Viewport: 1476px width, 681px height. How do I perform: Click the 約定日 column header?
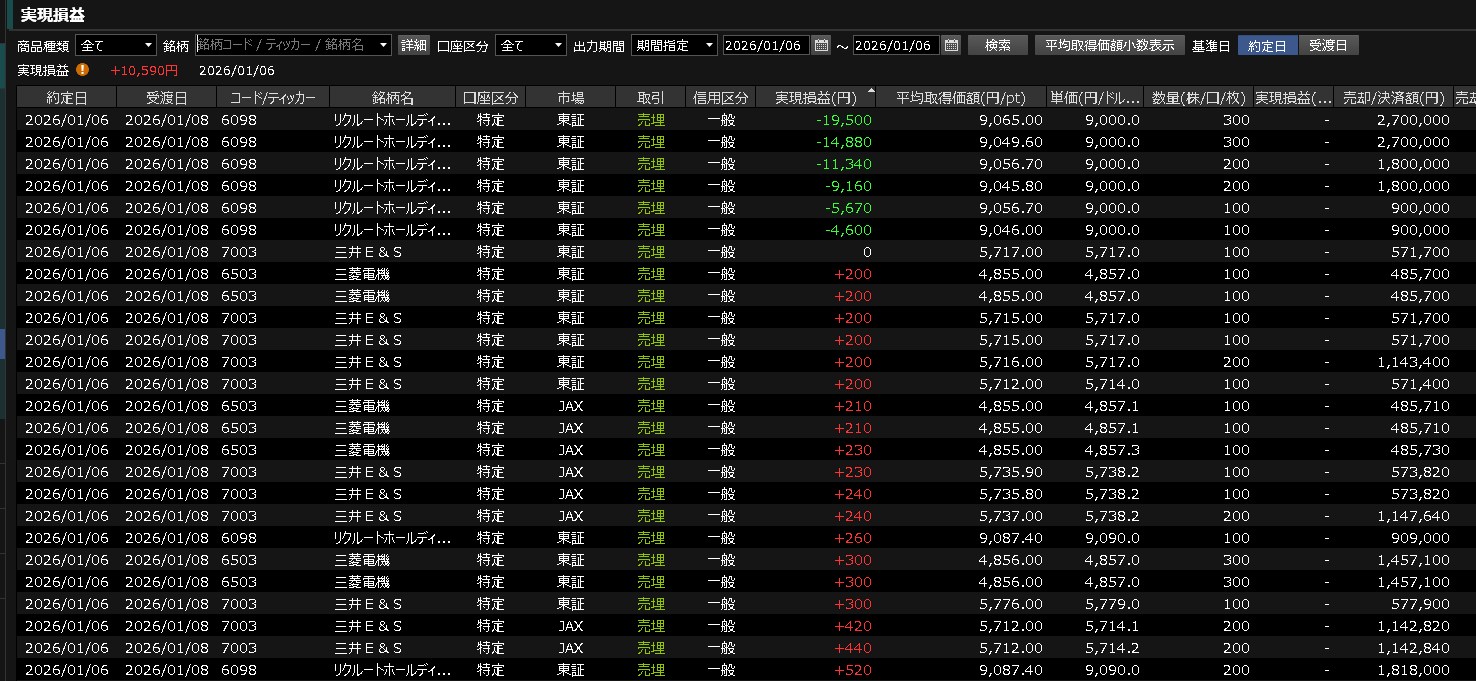tap(66, 97)
